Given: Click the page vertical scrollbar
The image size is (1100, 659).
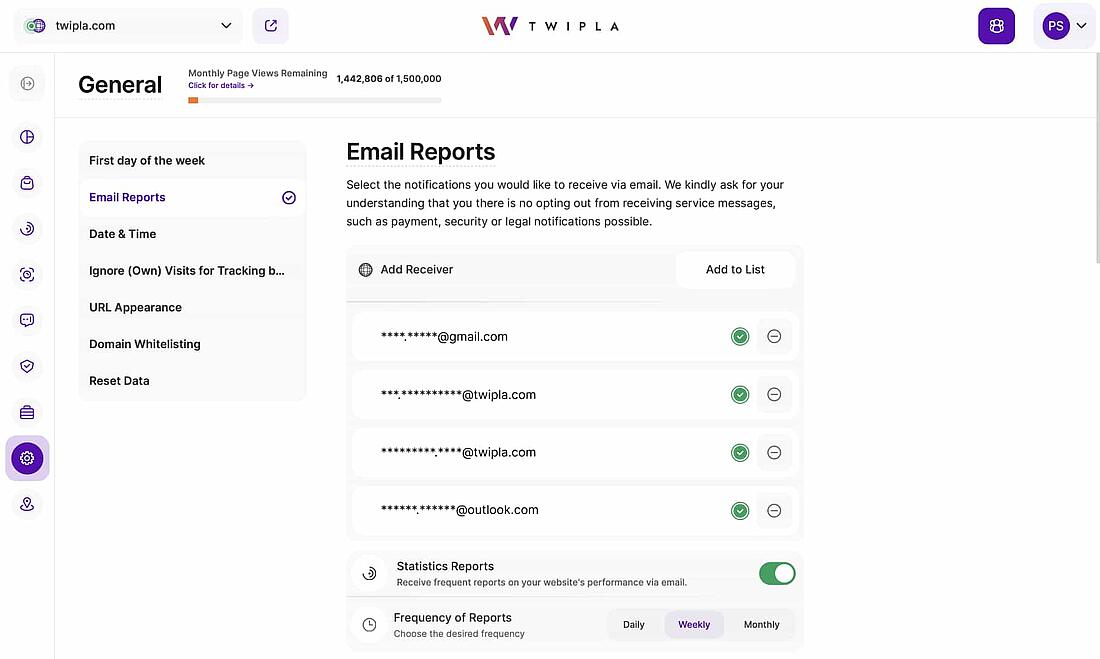Looking at the screenshot, I should coord(1096,158).
